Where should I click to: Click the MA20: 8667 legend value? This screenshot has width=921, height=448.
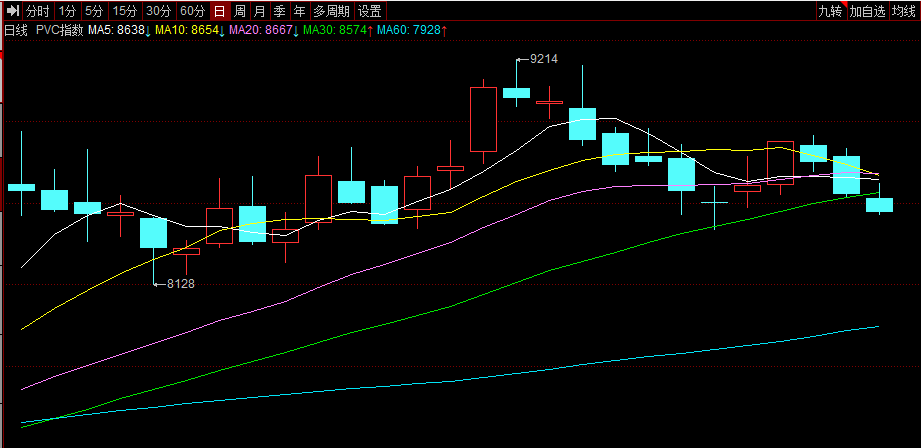point(264,30)
